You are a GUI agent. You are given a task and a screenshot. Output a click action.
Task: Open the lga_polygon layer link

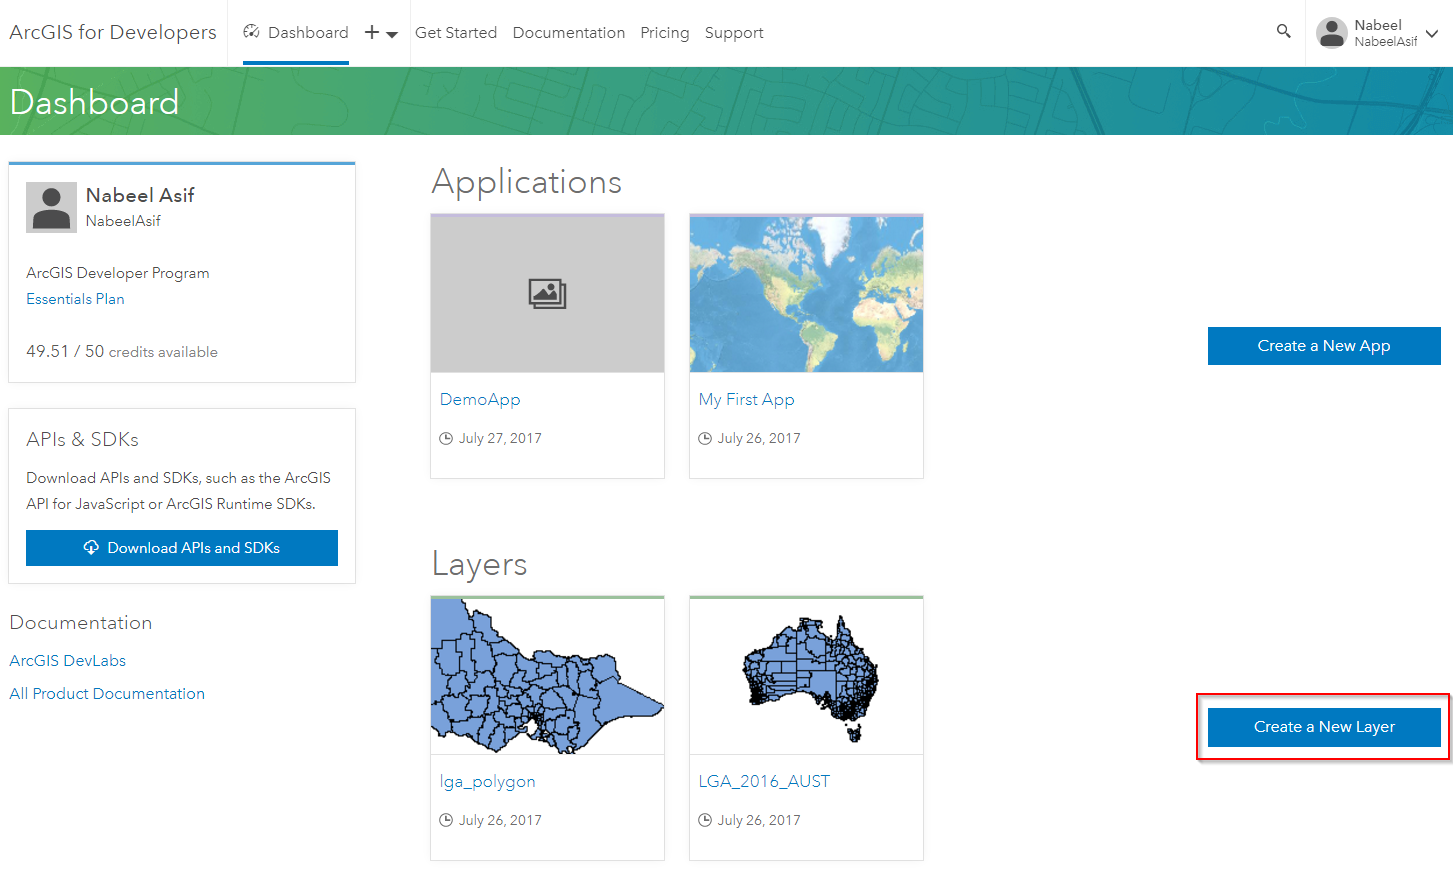[488, 782]
